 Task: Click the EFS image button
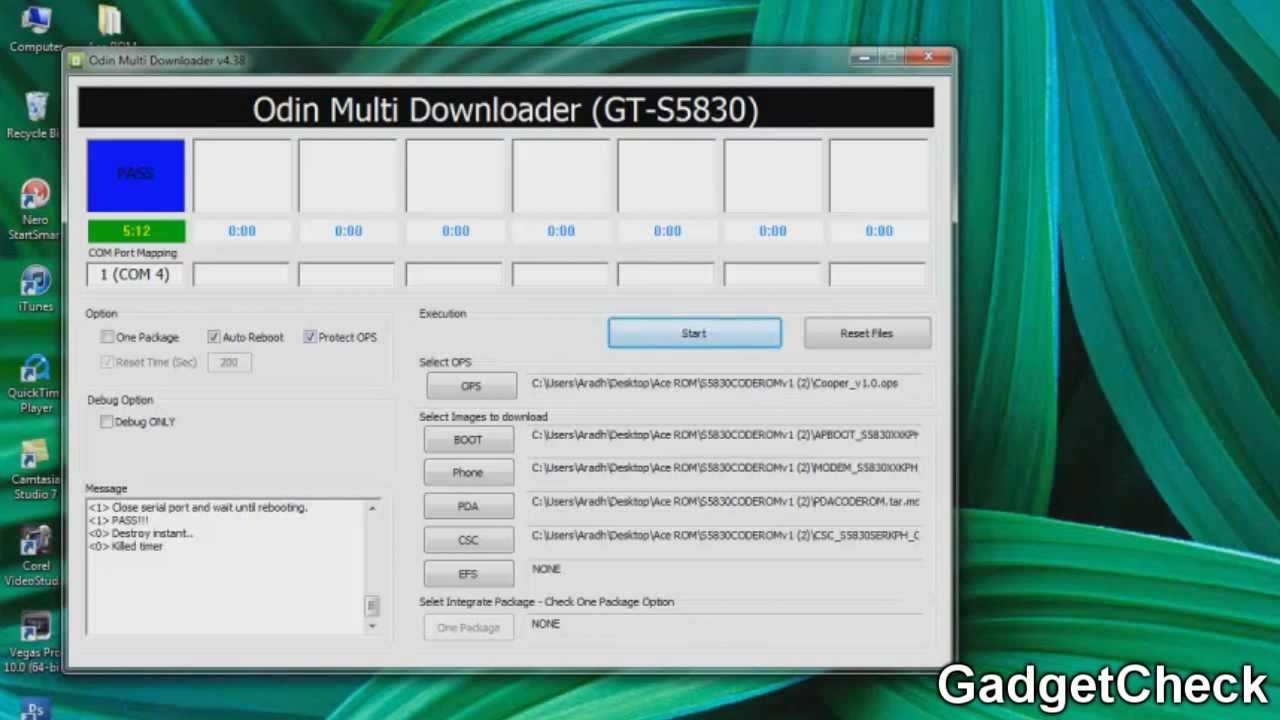point(468,574)
